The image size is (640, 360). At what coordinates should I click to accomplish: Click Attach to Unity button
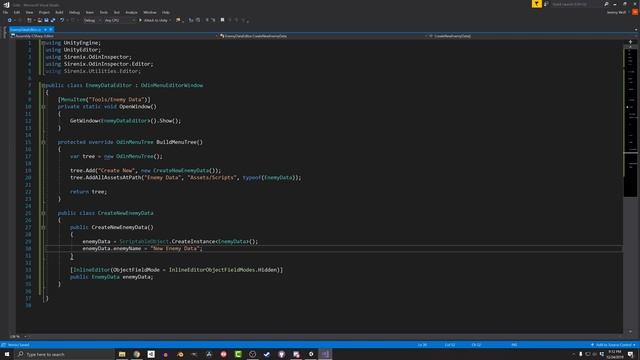pyautogui.click(x=155, y=20)
